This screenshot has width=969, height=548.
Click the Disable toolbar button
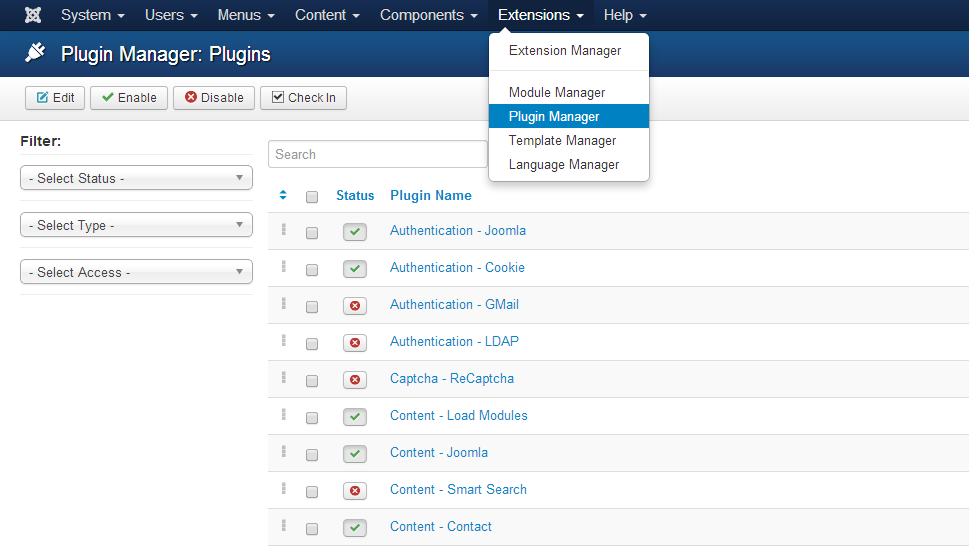tap(214, 98)
